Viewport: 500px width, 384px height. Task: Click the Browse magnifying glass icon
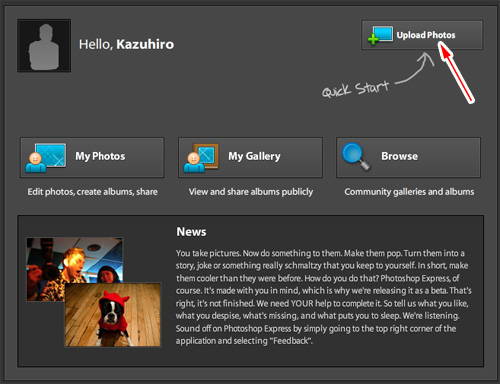356,157
